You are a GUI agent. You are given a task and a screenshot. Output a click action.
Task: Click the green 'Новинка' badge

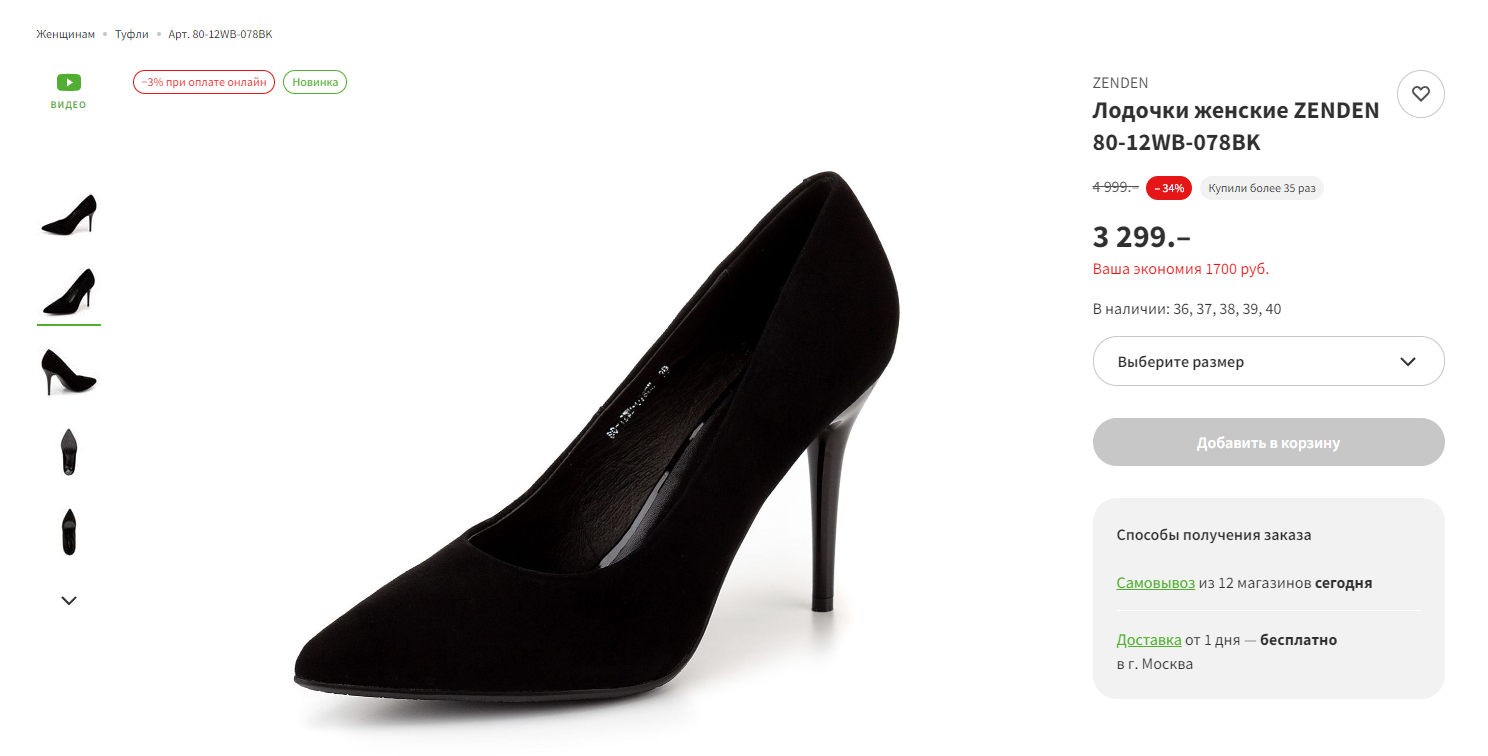[x=315, y=82]
